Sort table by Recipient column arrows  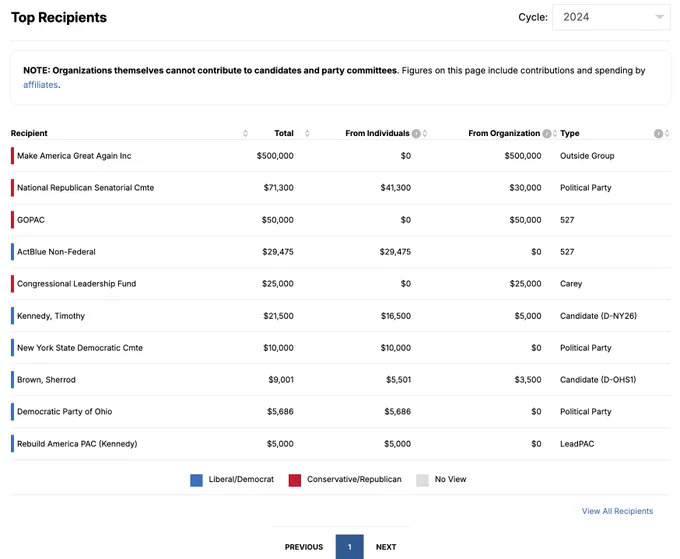pyautogui.click(x=245, y=133)
